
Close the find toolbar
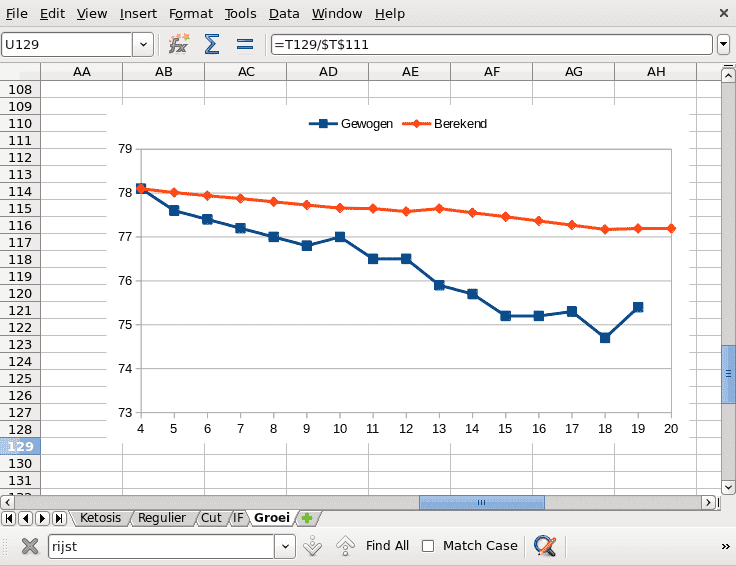pos(30,546)
